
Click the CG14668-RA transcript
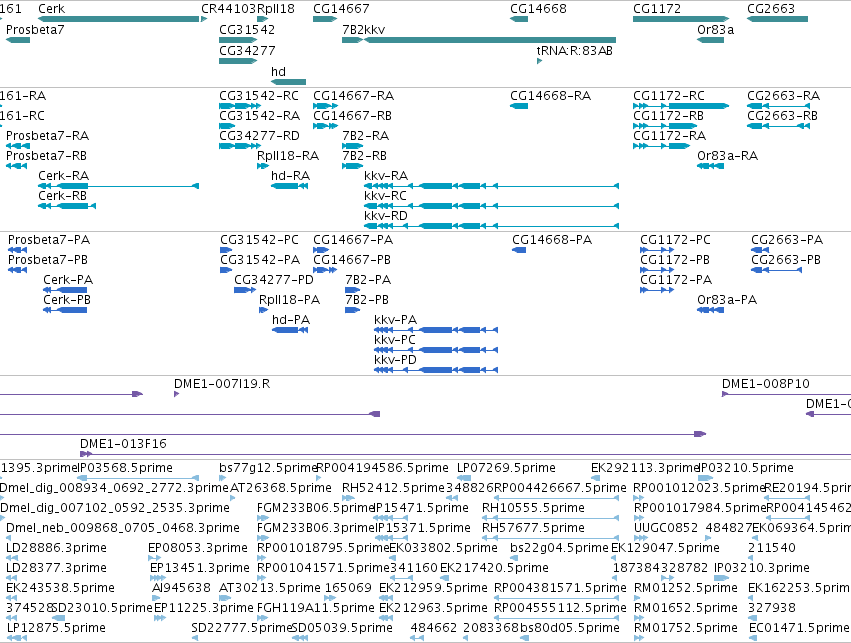[519, 106]
